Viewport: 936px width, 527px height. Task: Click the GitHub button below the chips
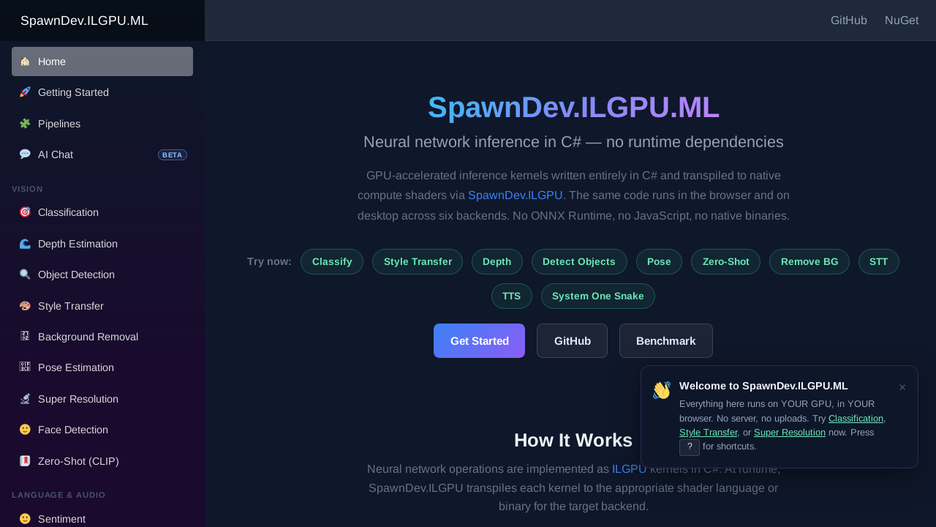point(572,341)
